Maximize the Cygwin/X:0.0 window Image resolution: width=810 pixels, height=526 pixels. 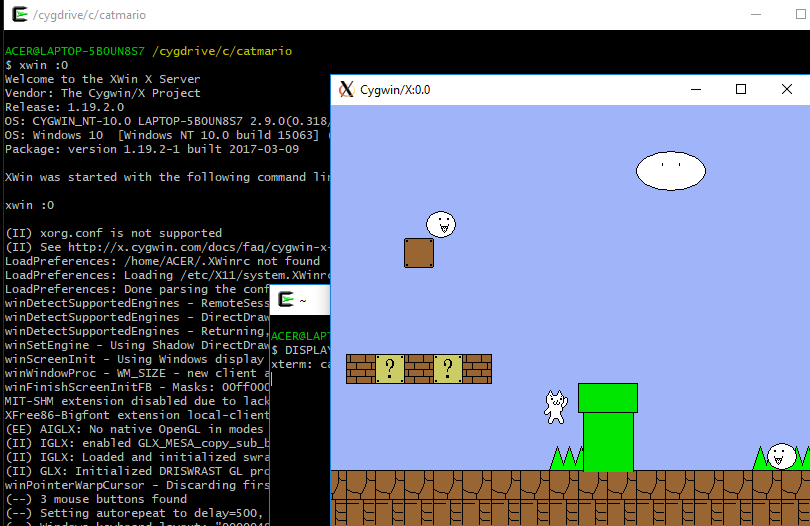pyautogui.click(x=741, y=89)
